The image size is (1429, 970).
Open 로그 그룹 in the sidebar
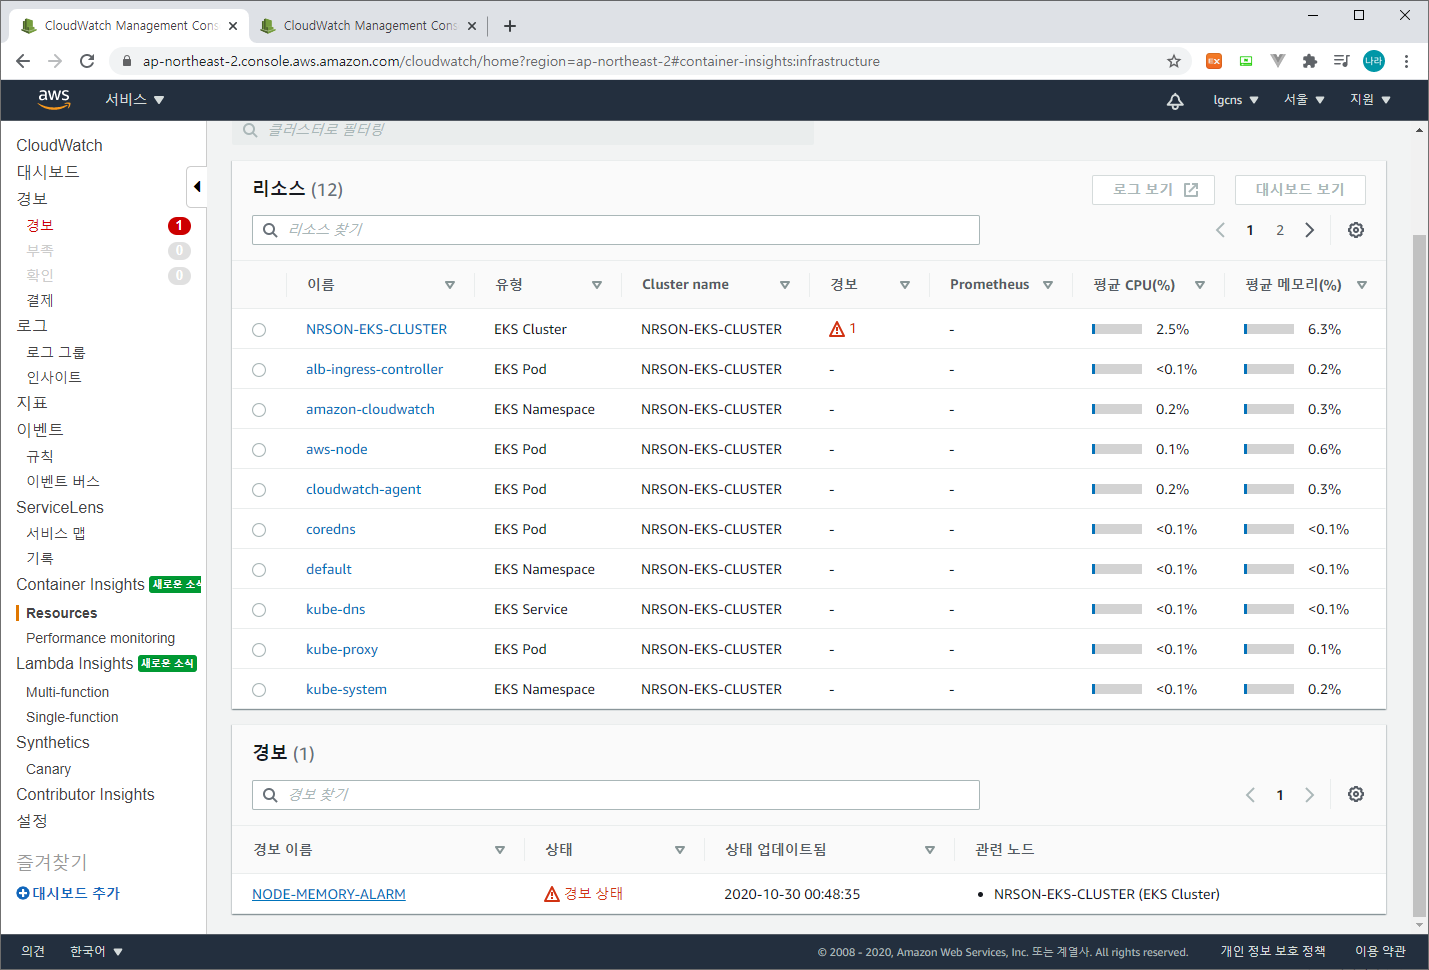click(x=56, y=352)
